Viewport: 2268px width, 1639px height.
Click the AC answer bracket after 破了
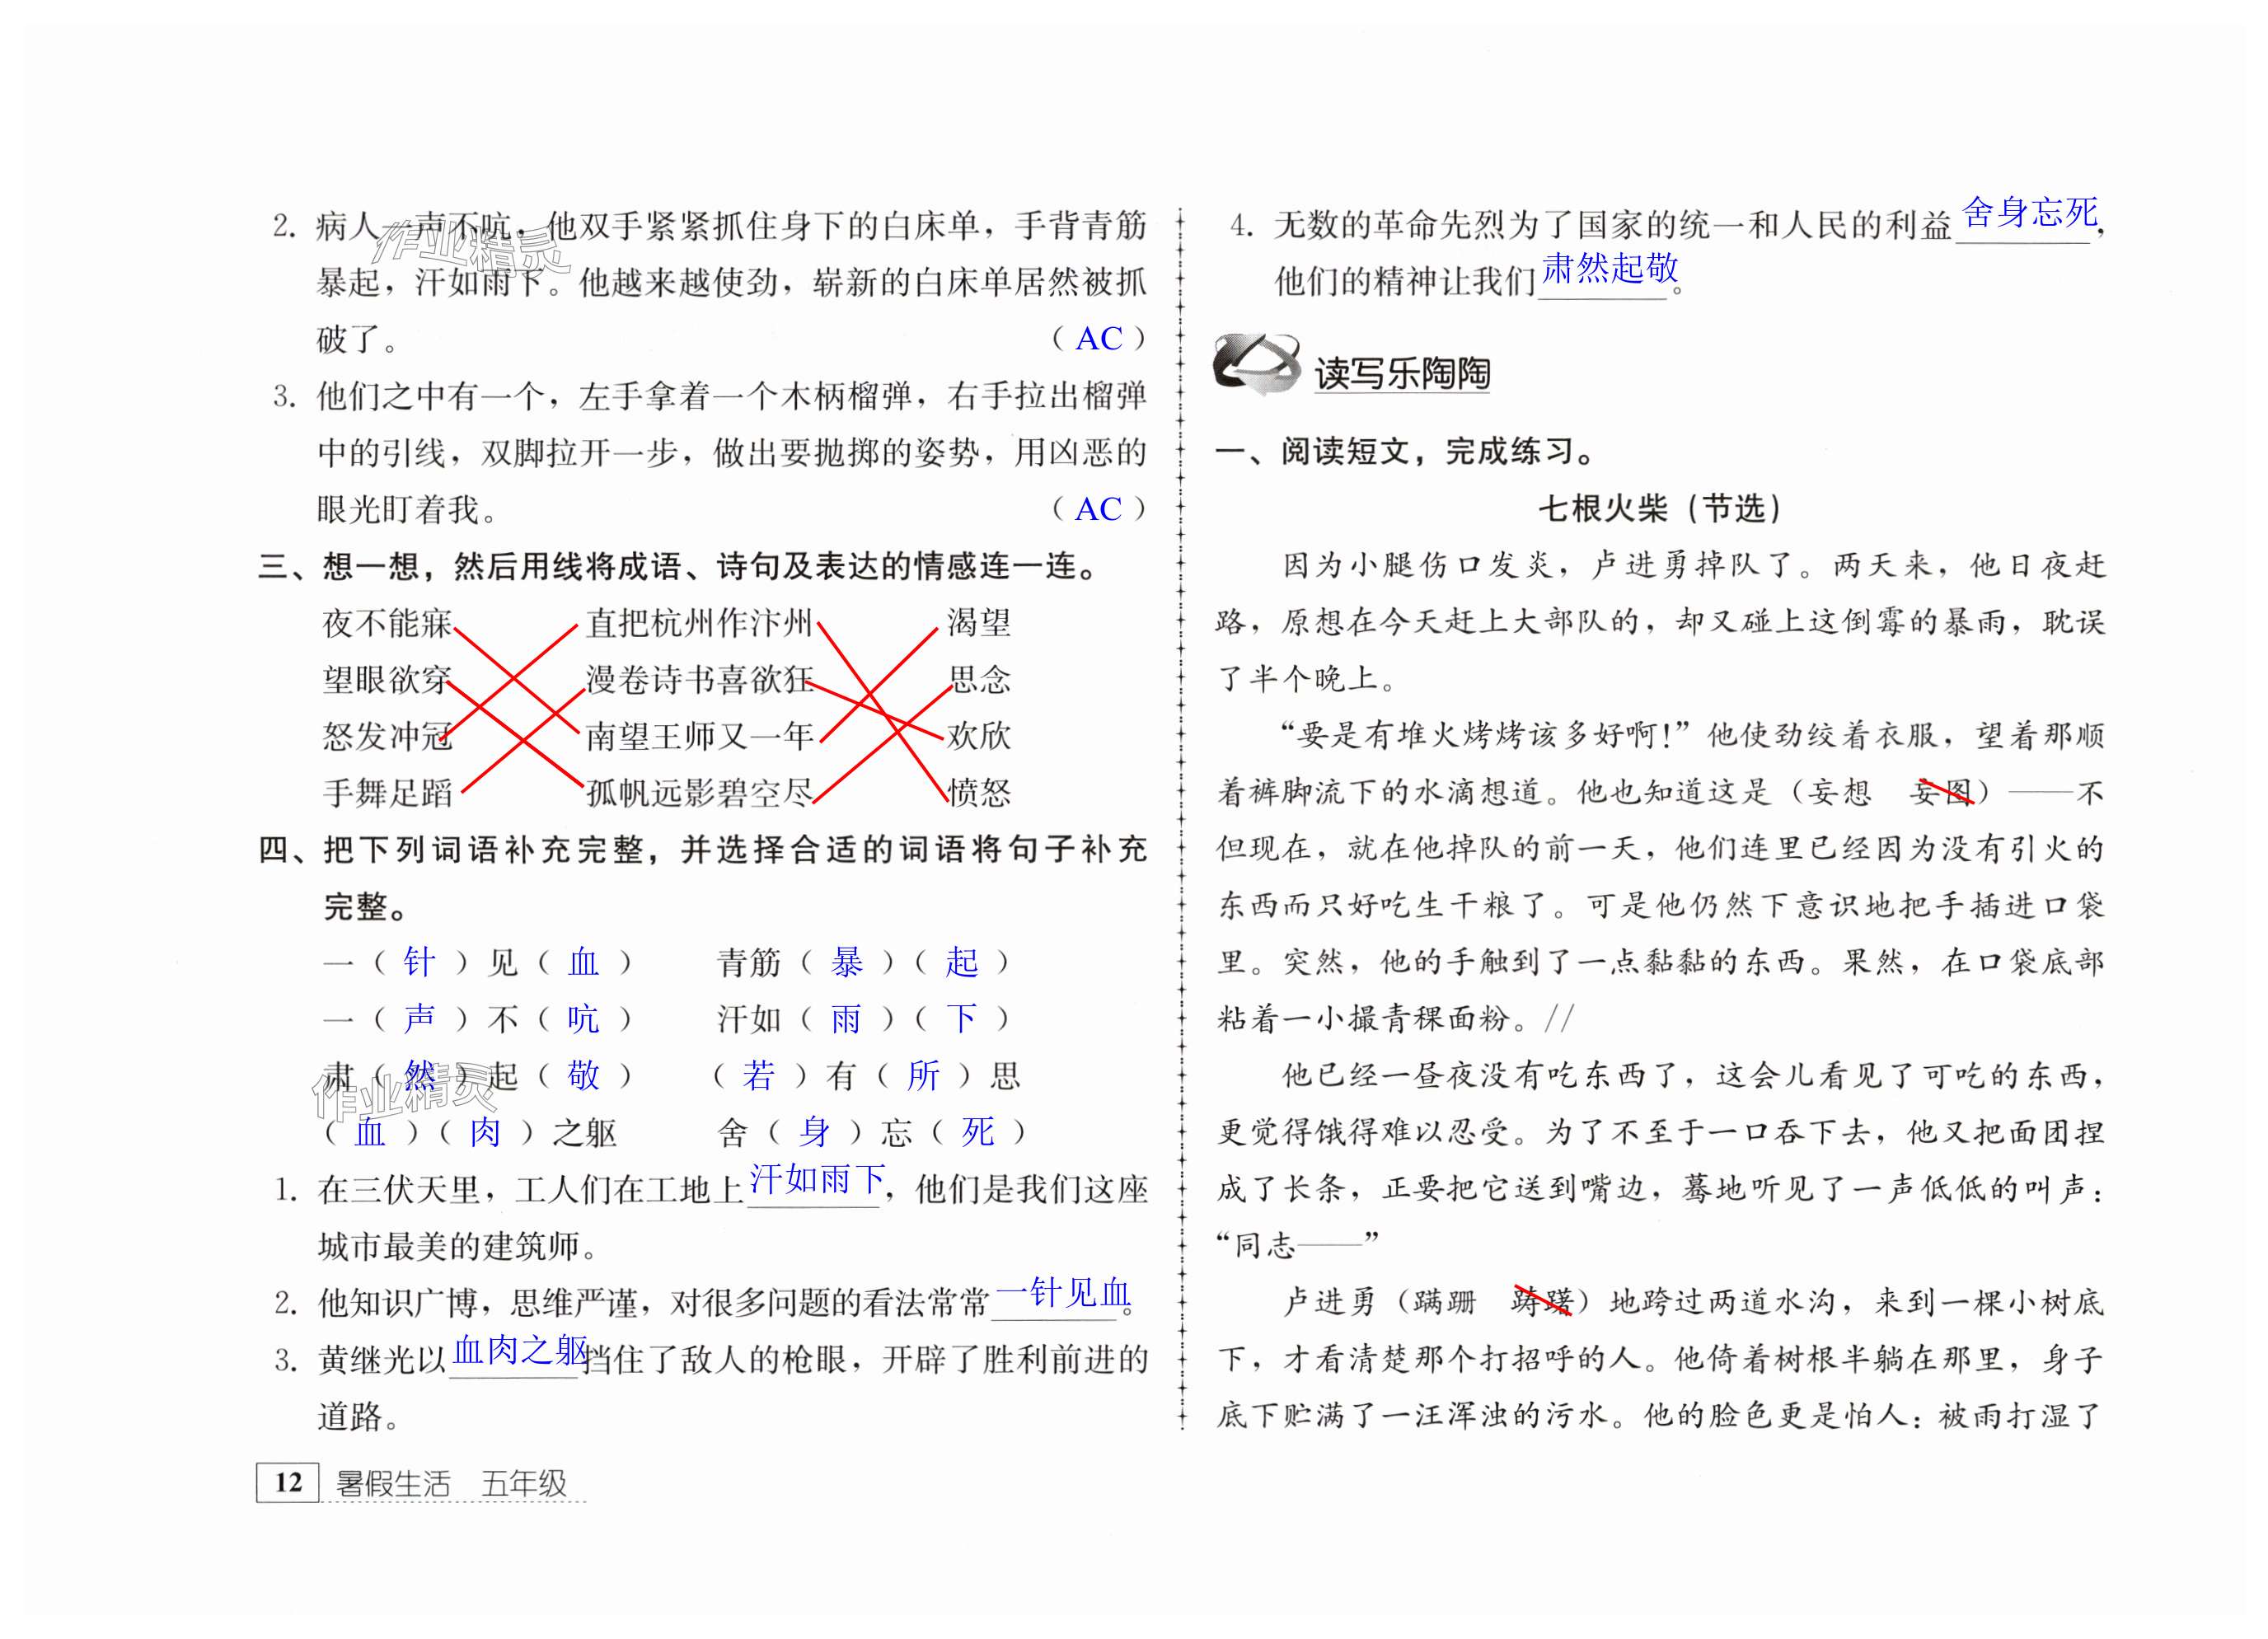pos(1098,339)
